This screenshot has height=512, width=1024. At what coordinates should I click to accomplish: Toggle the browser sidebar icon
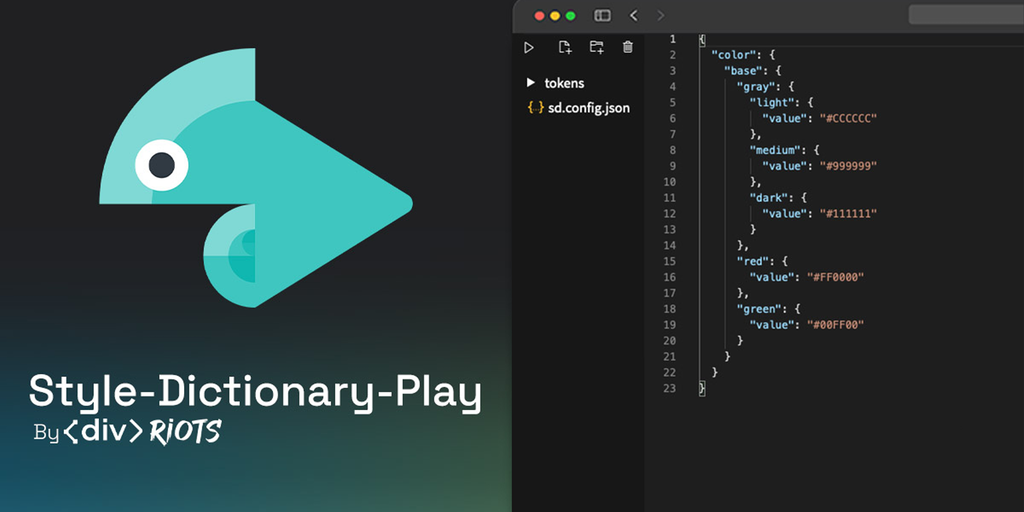pyautogui.click(x=602, y=16)
